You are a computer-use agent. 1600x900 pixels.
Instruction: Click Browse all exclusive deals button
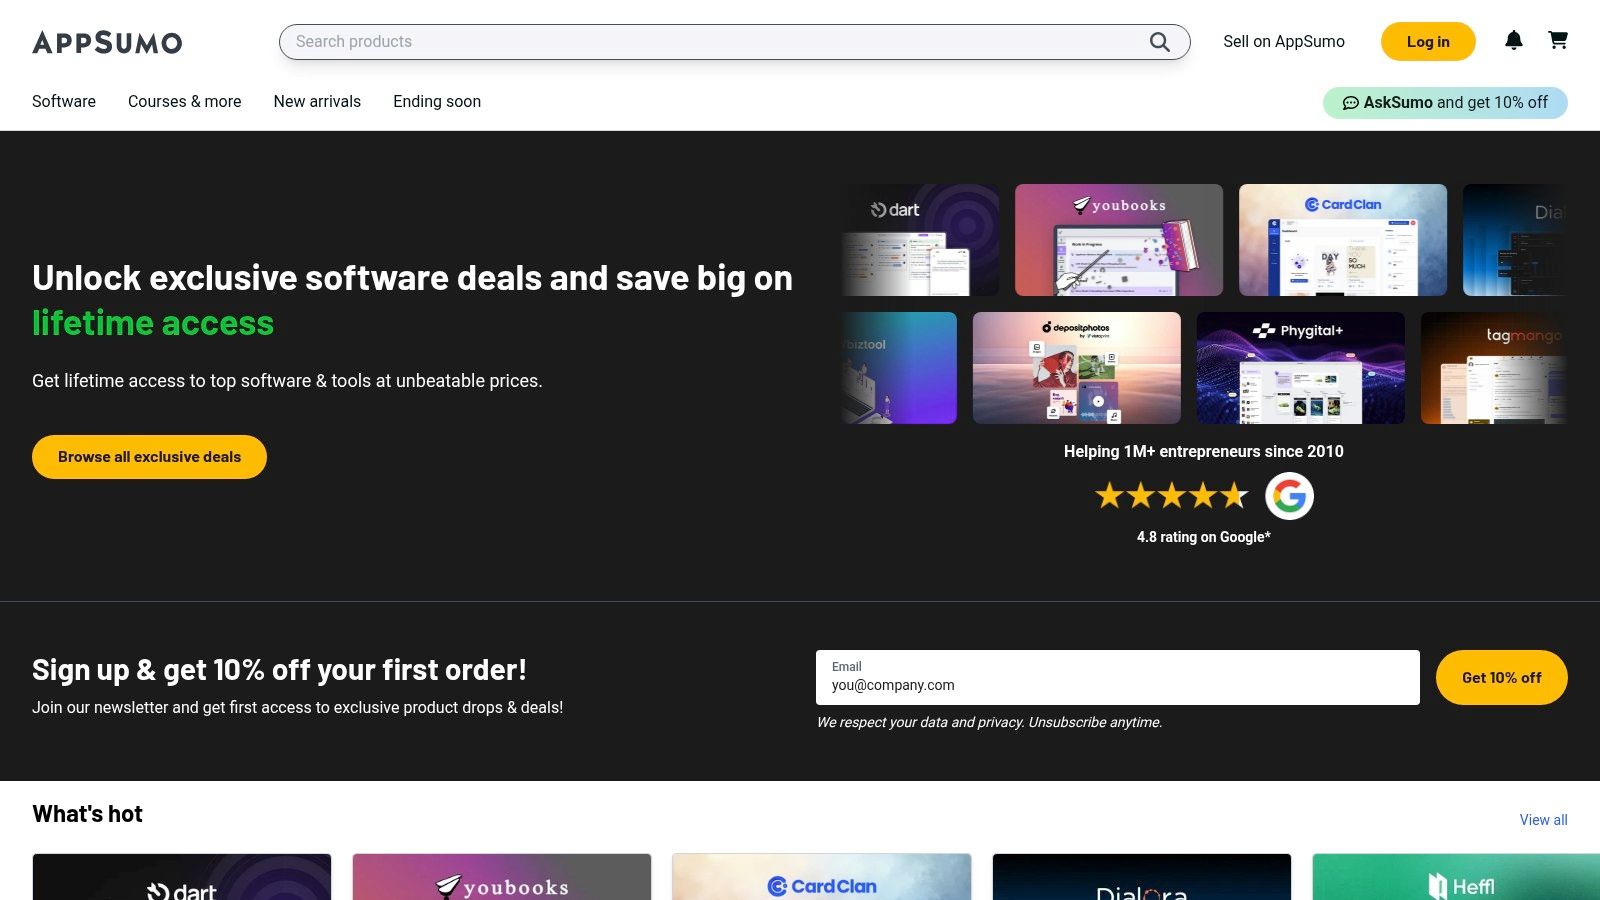pos(149,457)
